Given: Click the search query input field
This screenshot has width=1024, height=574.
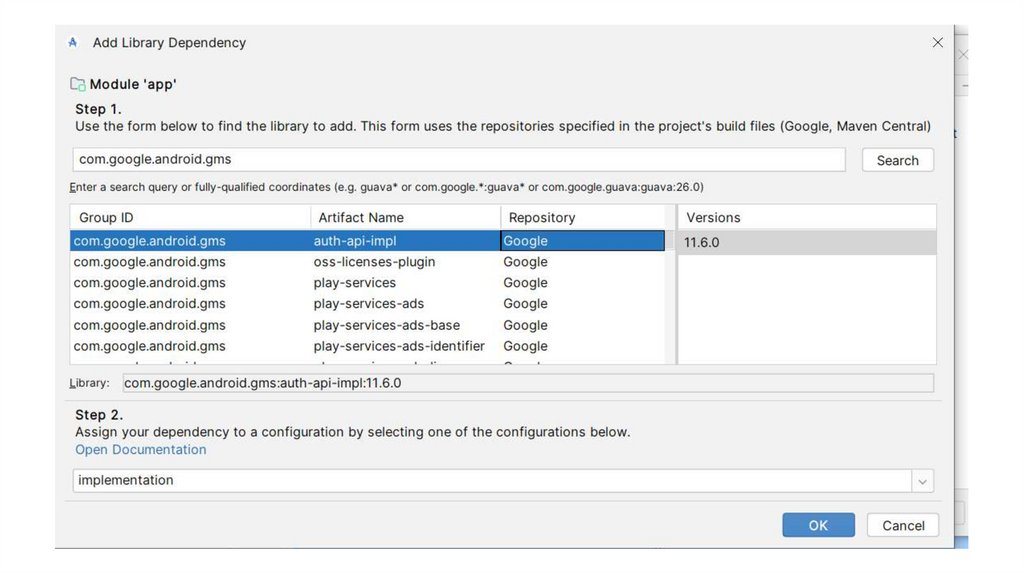Looking at the screenshot, I should click(459, 159).
